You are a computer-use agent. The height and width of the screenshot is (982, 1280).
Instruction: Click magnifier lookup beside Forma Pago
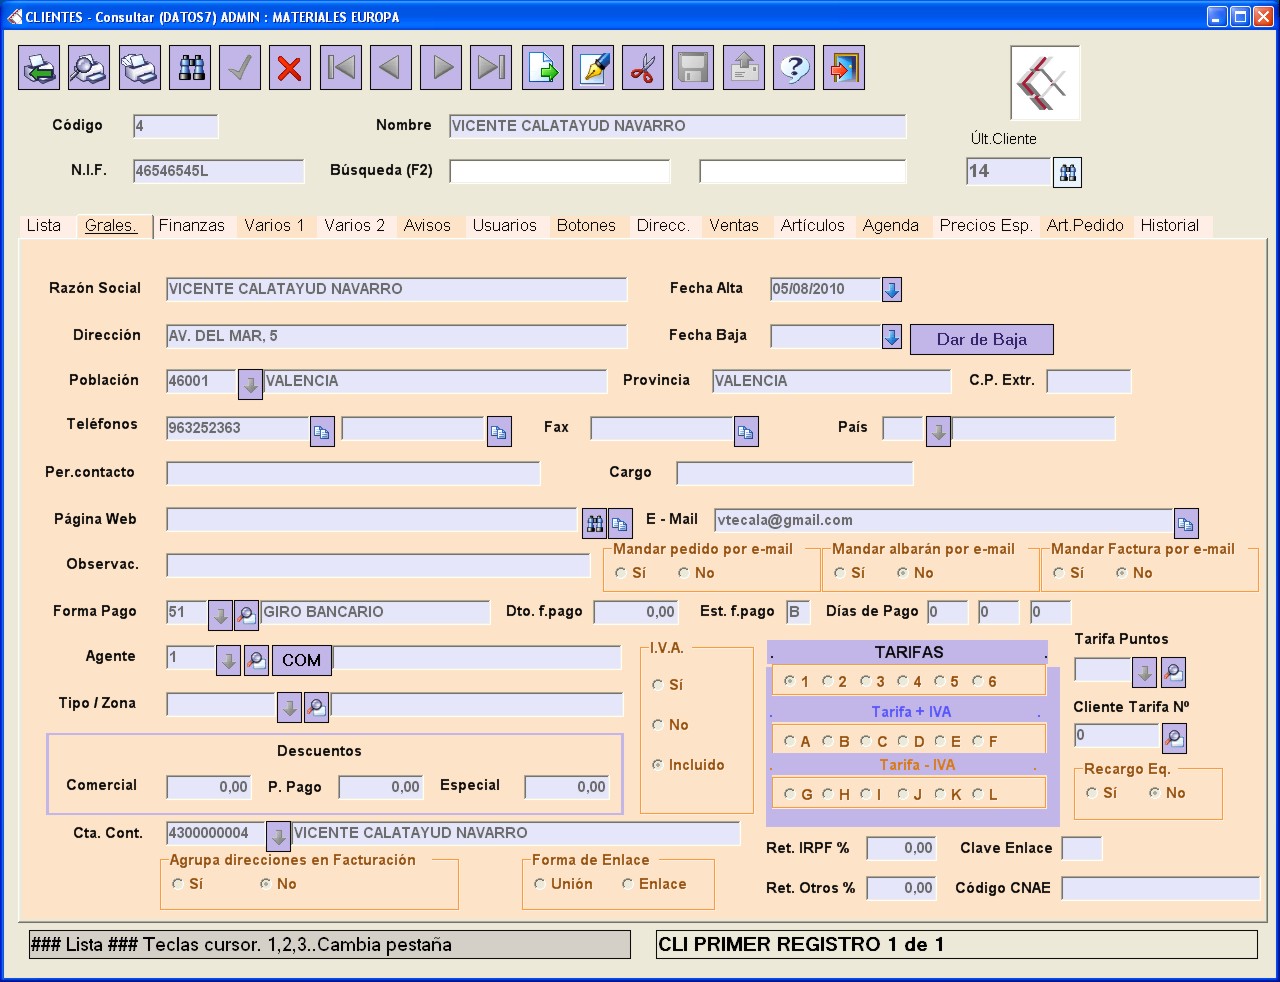point(246,614)
